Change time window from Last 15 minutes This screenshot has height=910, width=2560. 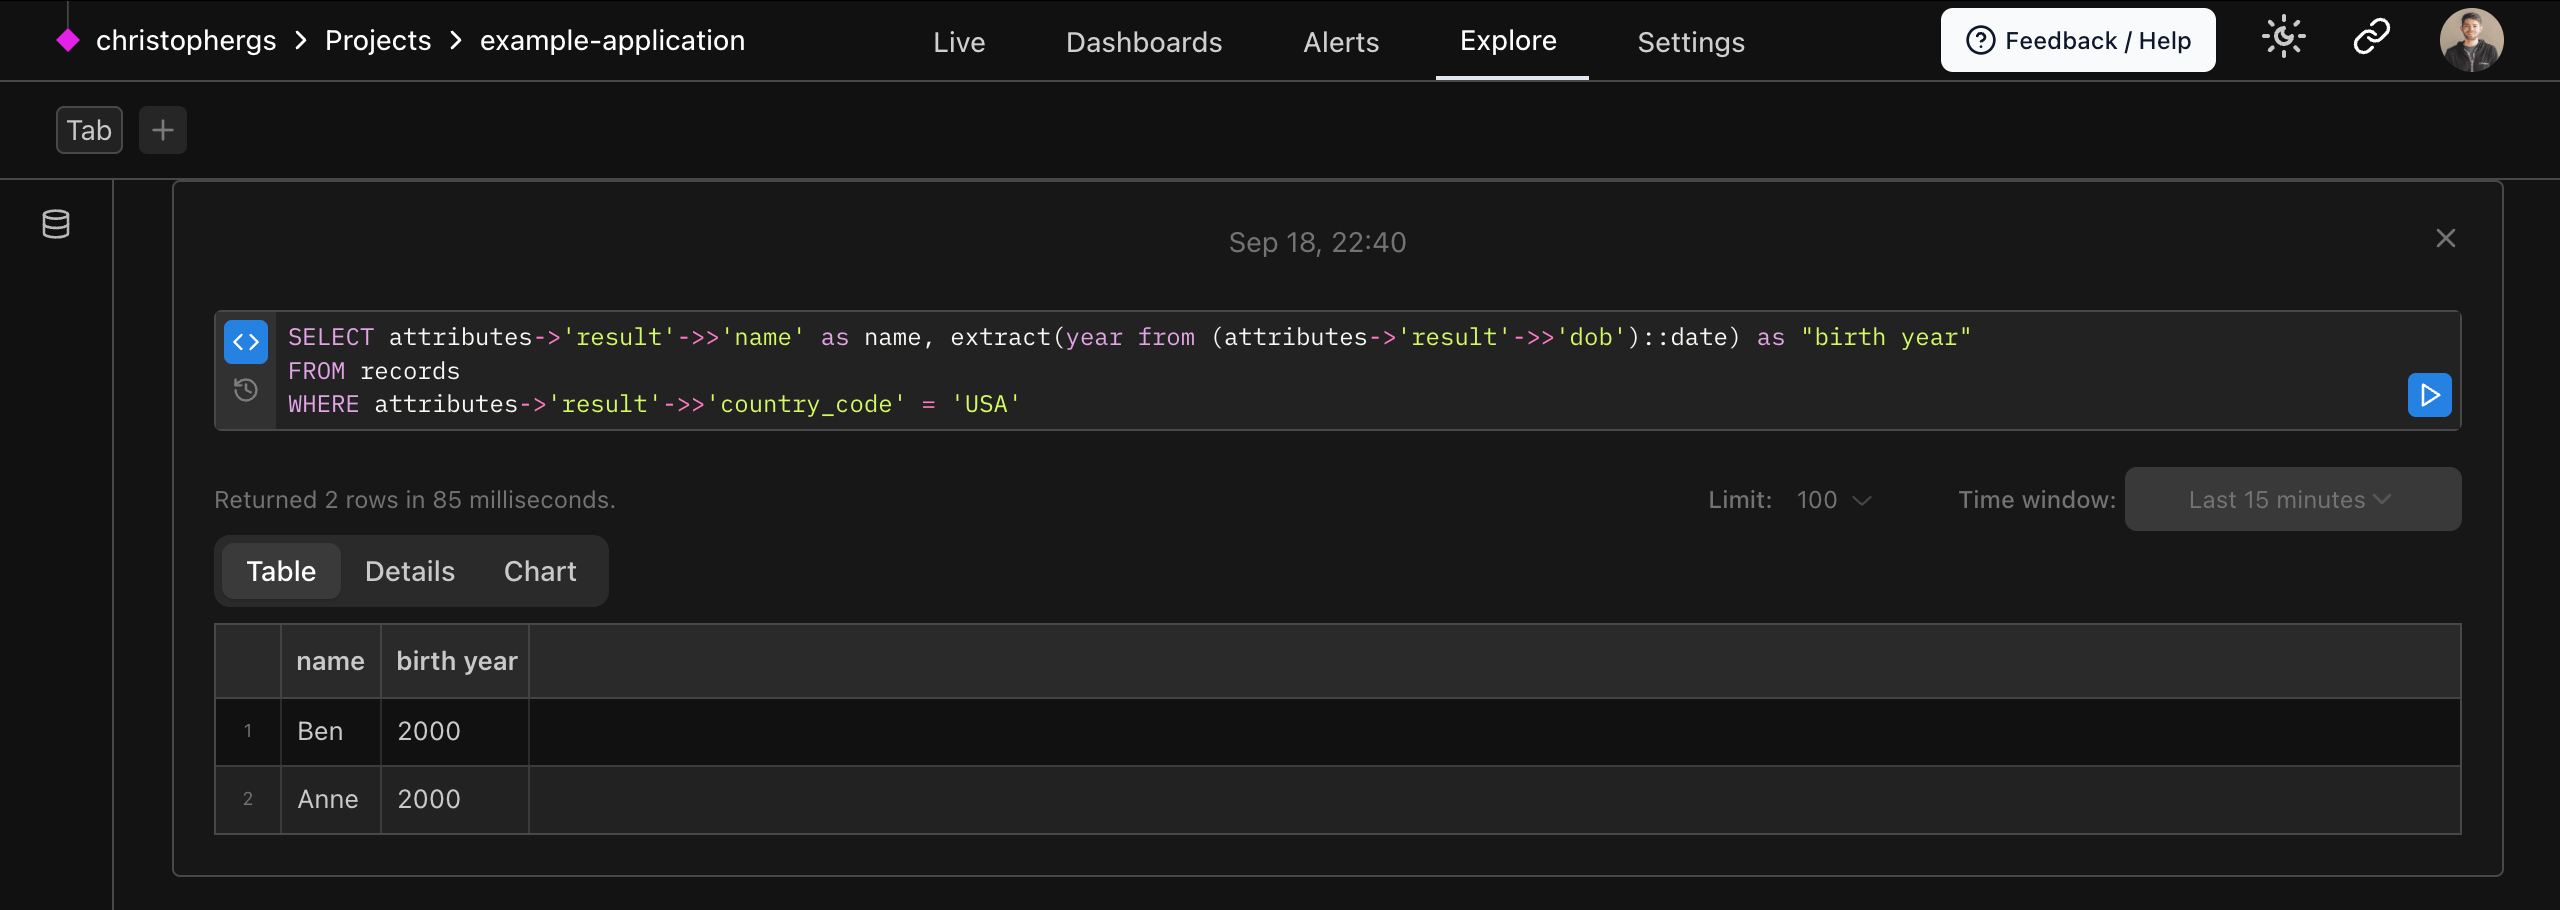click(2291, 499)
